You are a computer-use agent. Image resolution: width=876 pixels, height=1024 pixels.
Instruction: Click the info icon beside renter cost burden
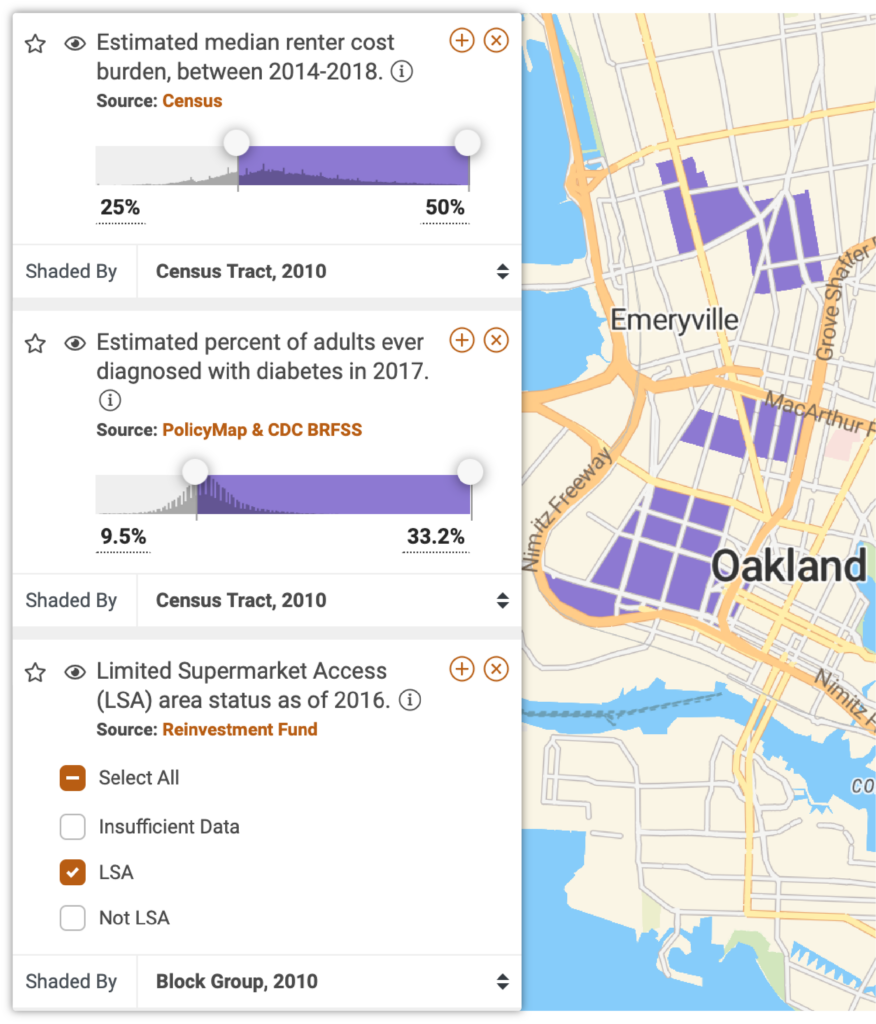tap(402, 71)
